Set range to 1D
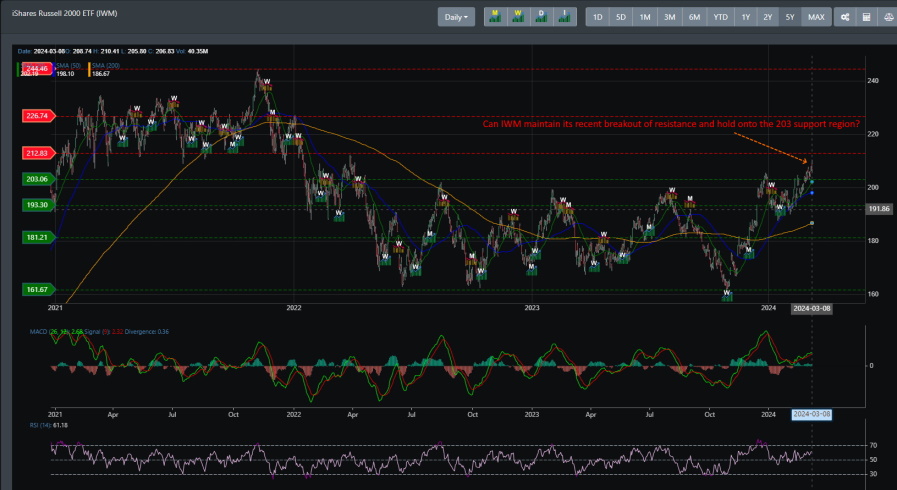The image size is (897, 490). tap(597, 17)
